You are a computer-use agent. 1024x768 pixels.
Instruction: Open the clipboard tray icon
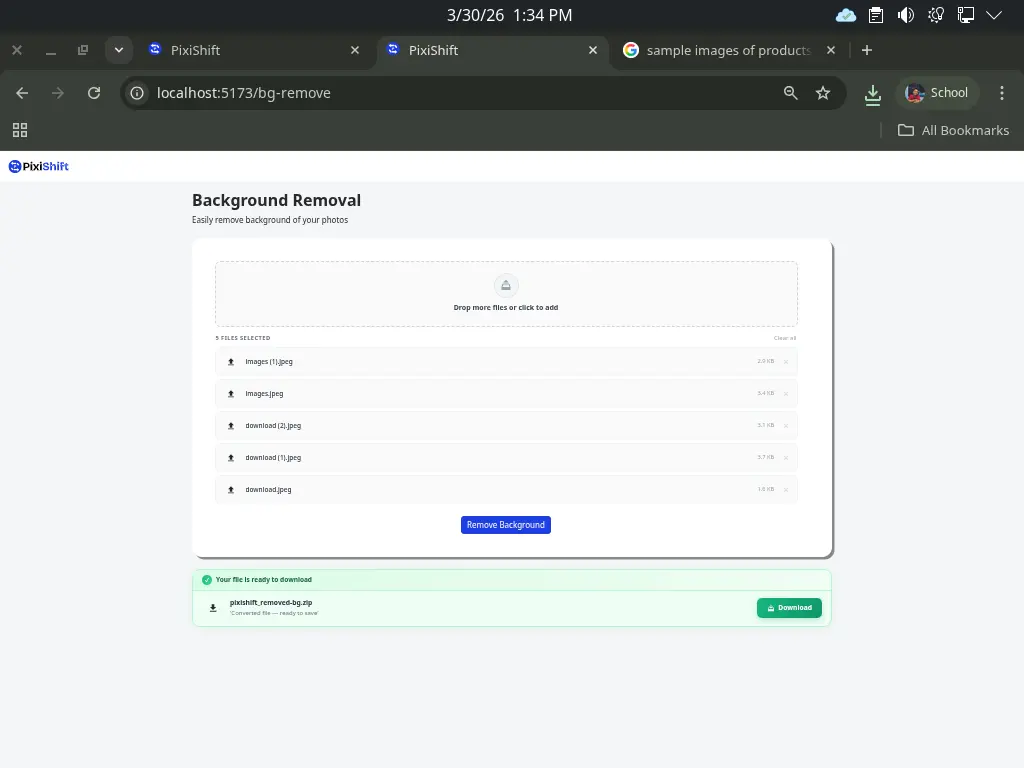[876, 15]
